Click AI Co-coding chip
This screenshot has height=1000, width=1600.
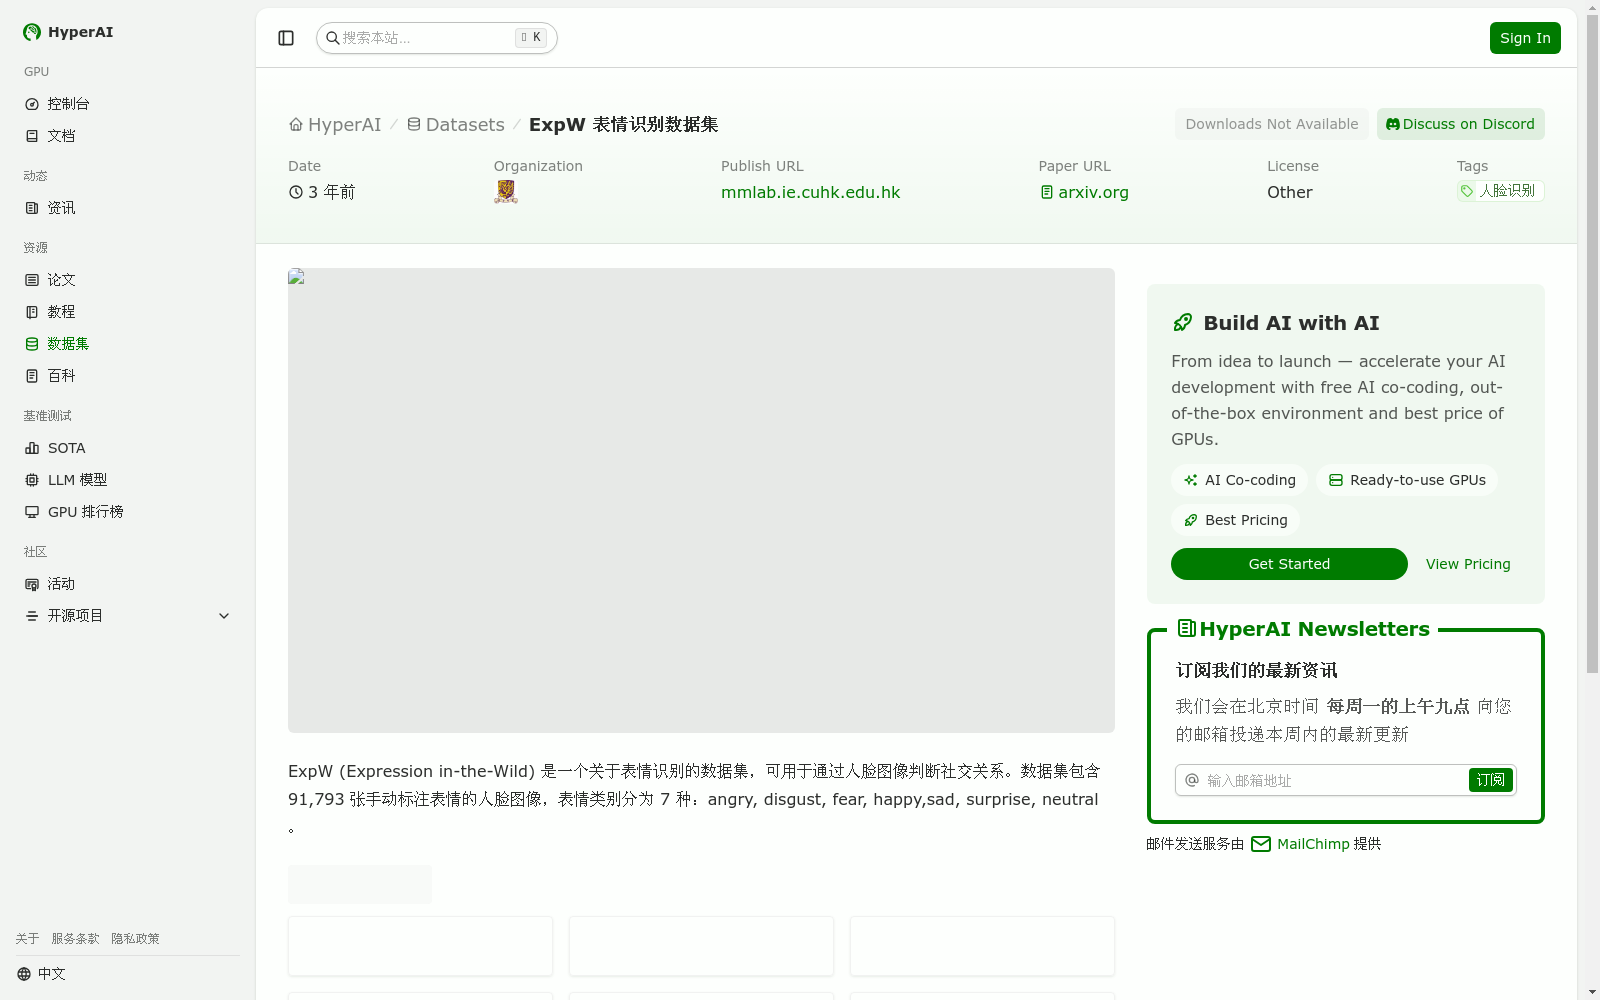(1239, 480)
